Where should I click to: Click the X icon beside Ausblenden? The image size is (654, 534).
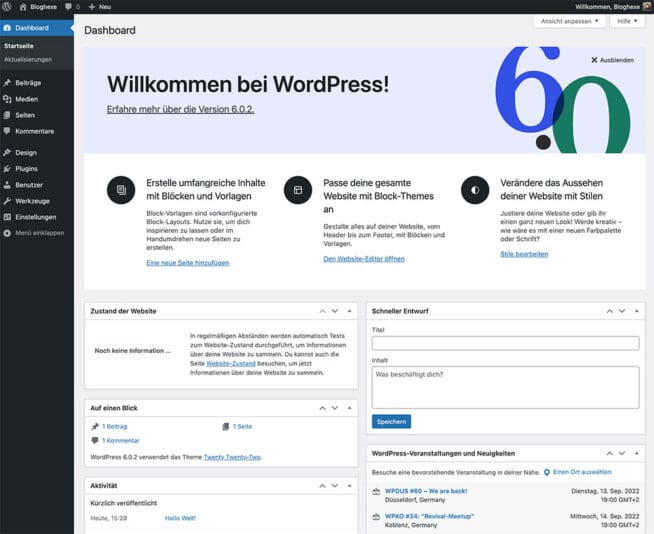point(594,60)
